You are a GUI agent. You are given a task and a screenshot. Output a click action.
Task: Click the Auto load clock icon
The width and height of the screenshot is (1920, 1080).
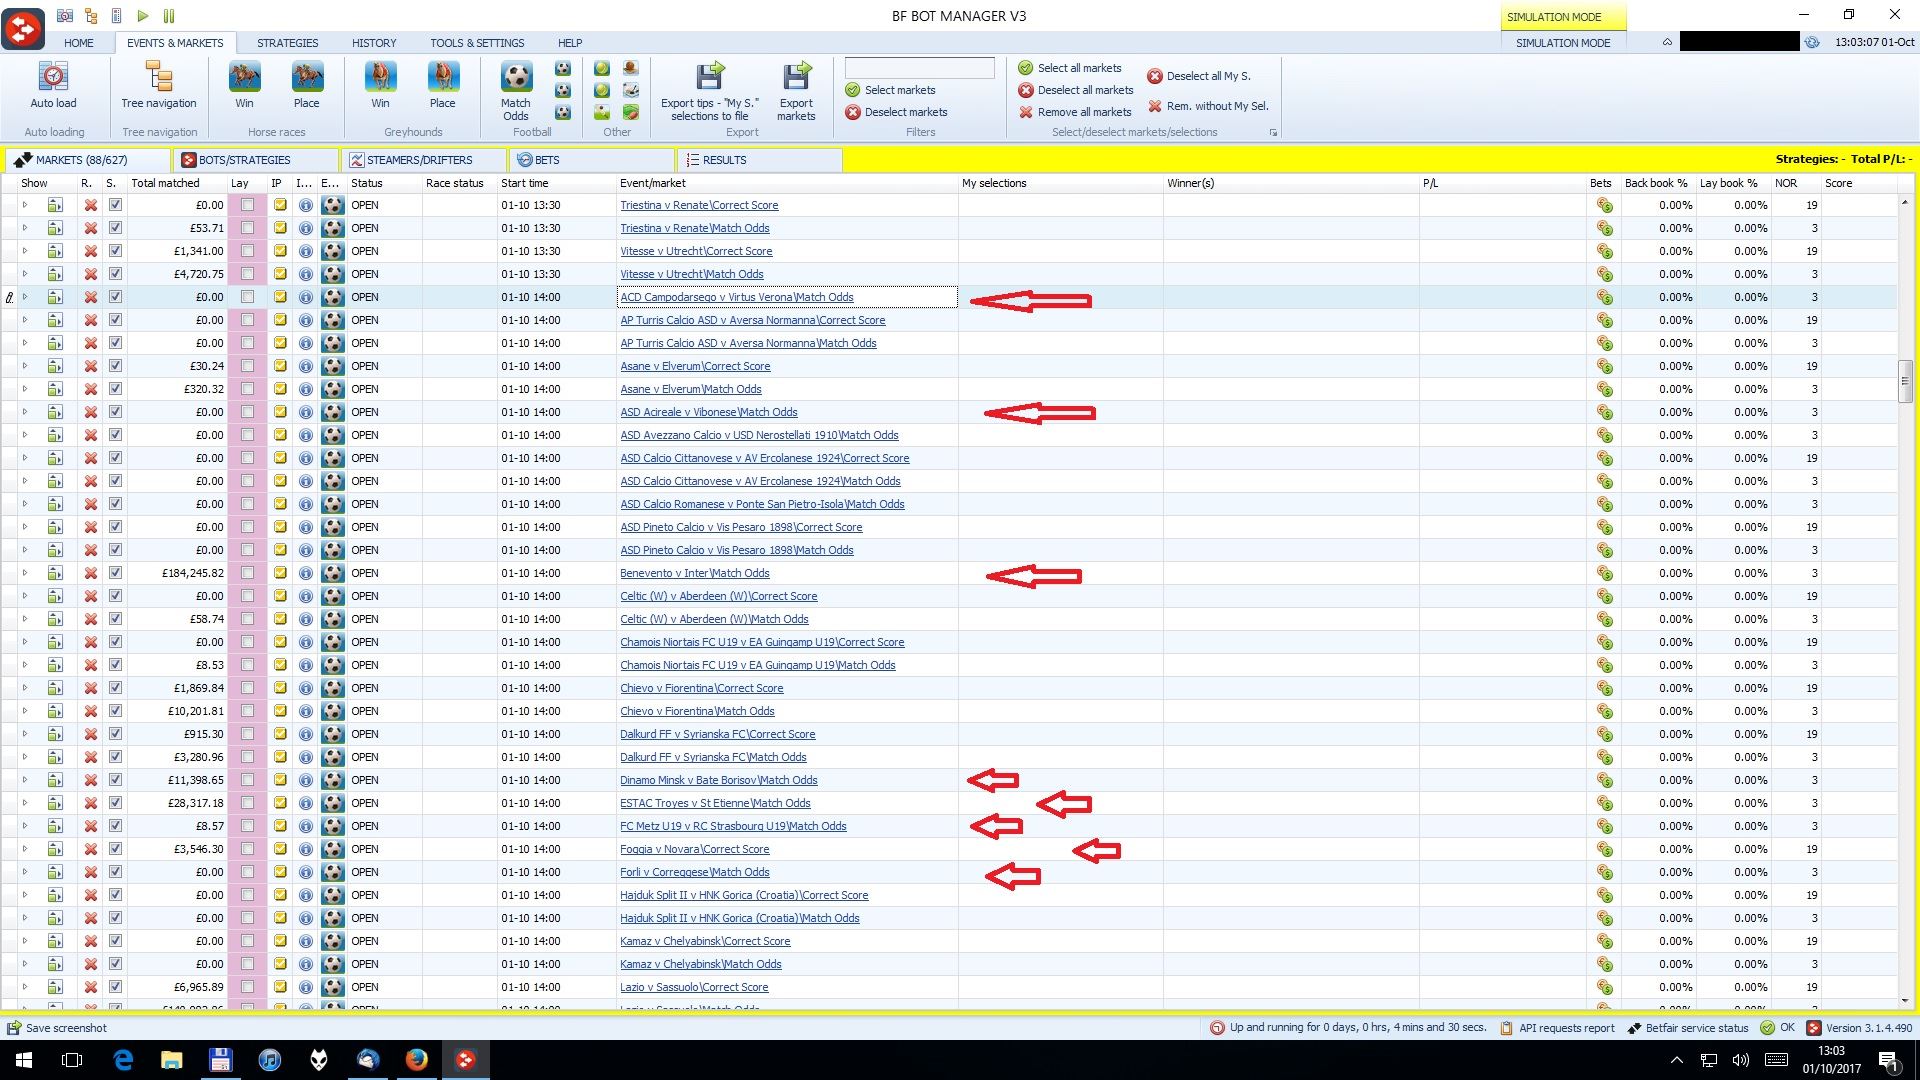point(53,77)
